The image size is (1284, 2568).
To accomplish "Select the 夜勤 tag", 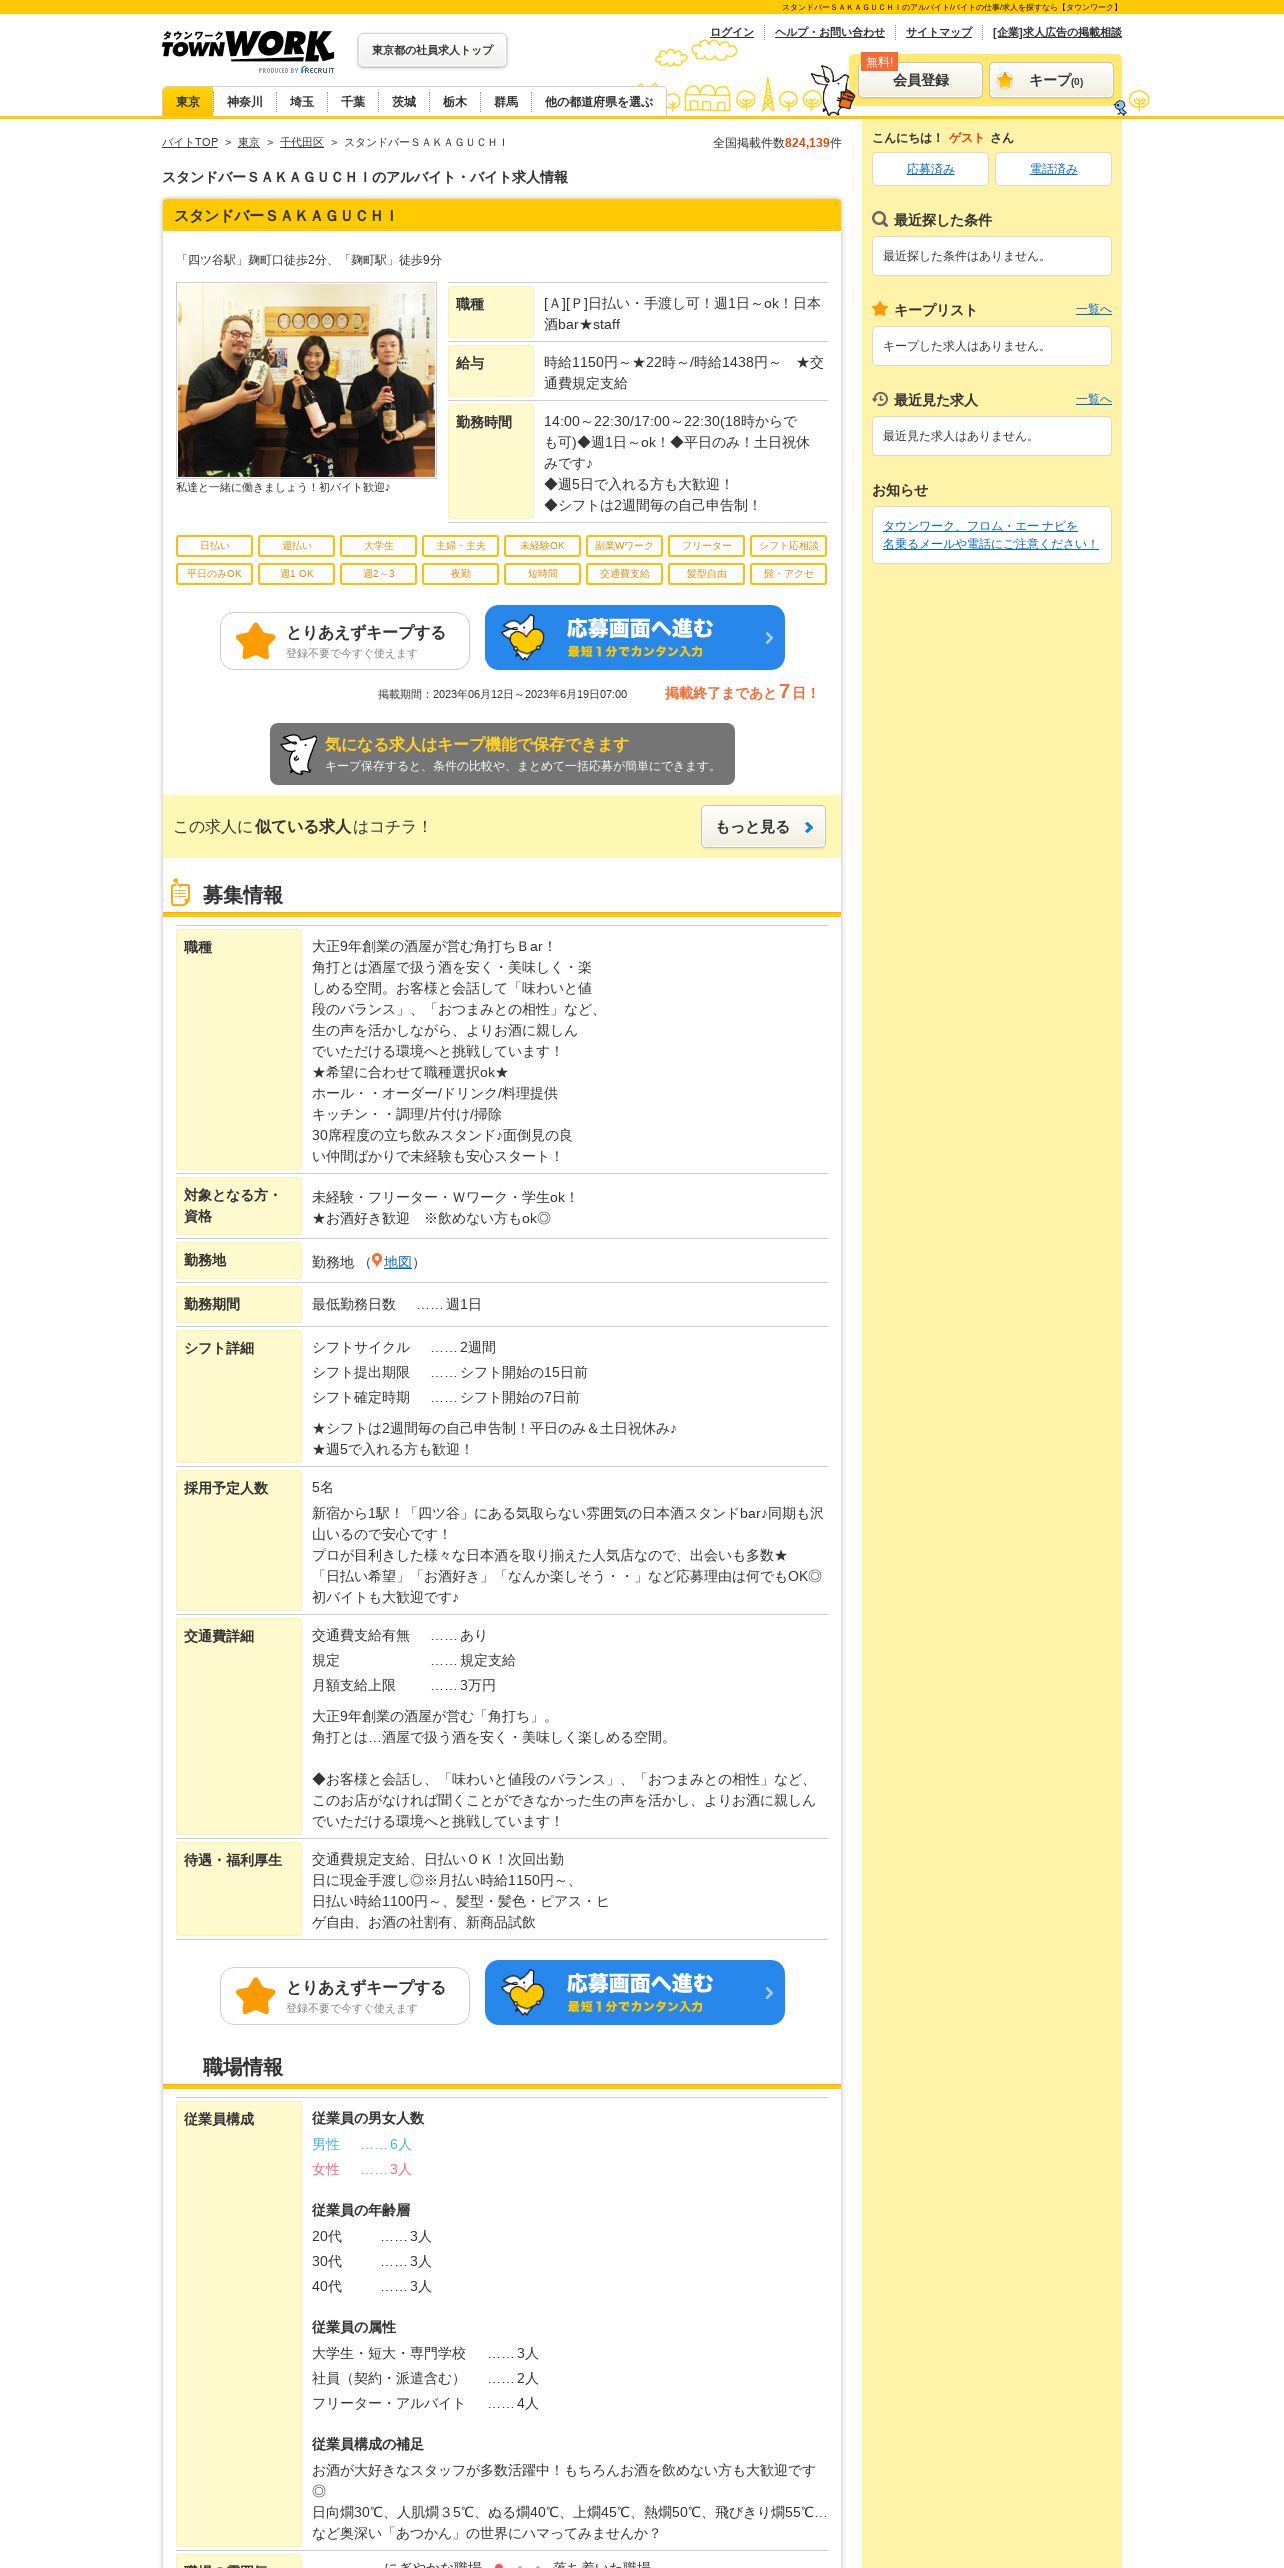I will [461, 574].
